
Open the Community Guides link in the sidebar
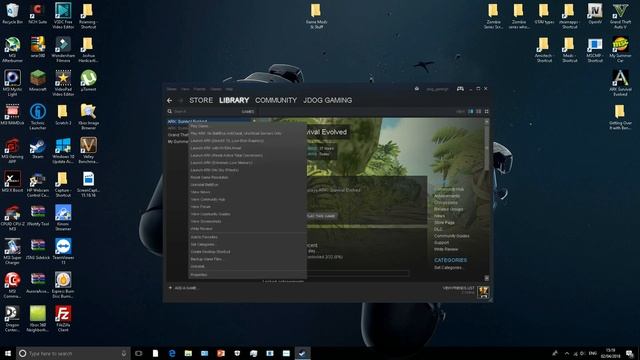coord(451,236)
